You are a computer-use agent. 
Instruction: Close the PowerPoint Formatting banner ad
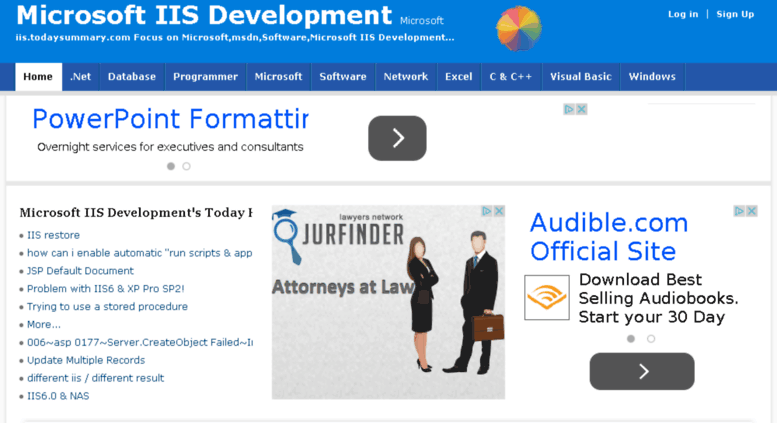(581, 109)
